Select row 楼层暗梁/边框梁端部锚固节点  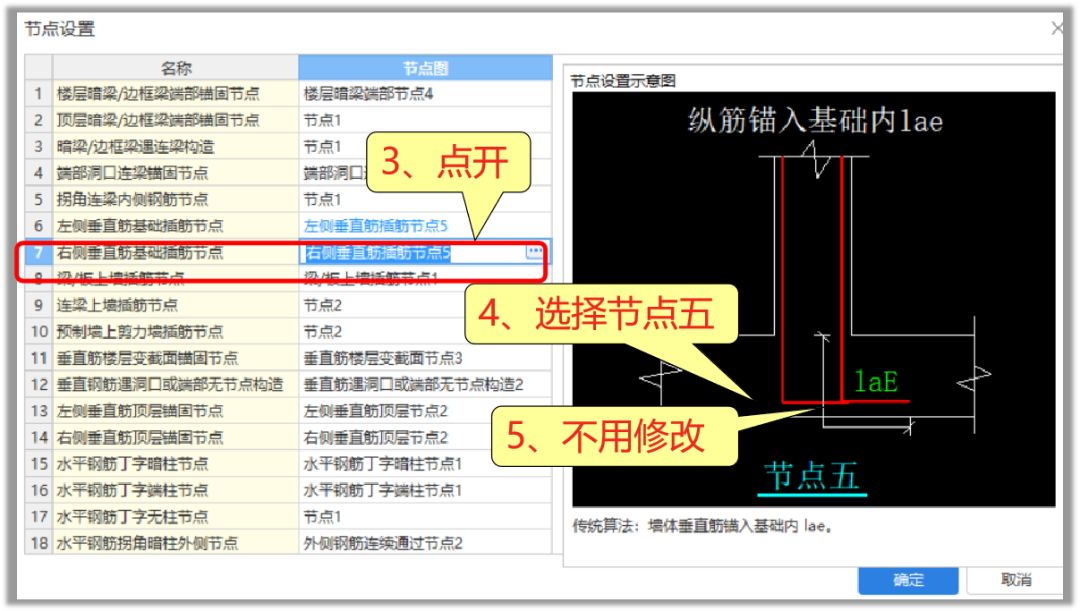176,94
